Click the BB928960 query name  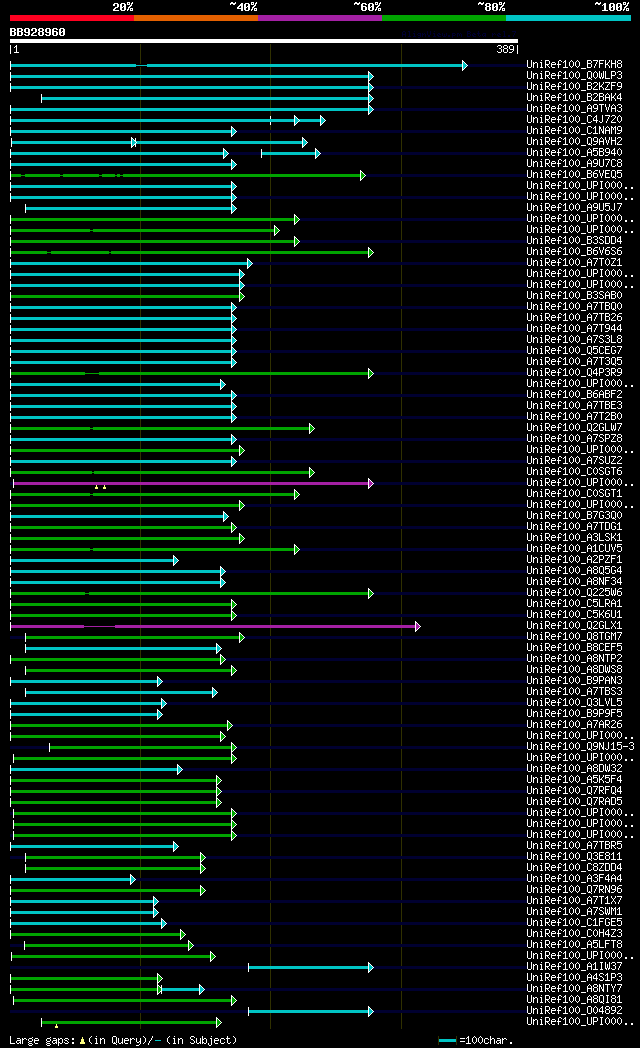tap(37, 32)
